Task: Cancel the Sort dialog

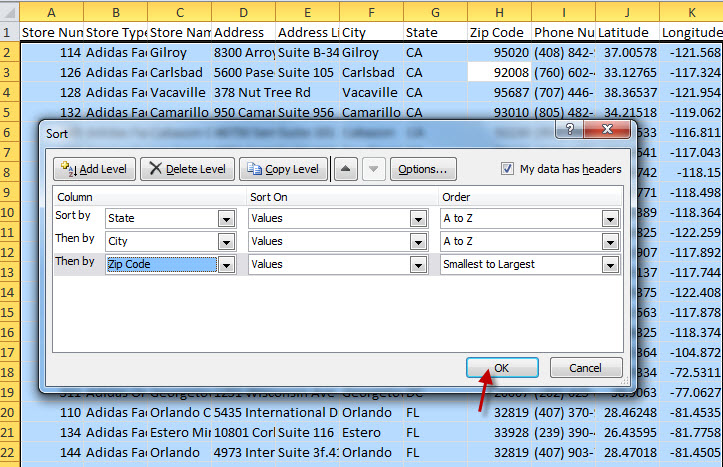Action: coord(586,368)
